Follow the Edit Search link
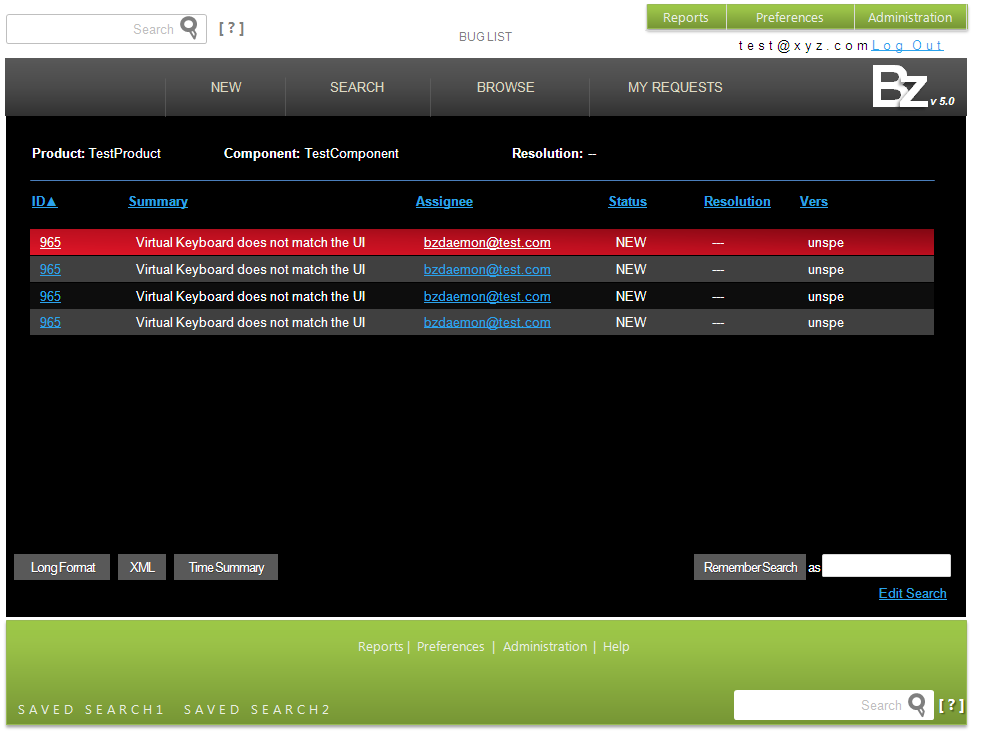Screen dimensions: 991x741 click(912, 593)
